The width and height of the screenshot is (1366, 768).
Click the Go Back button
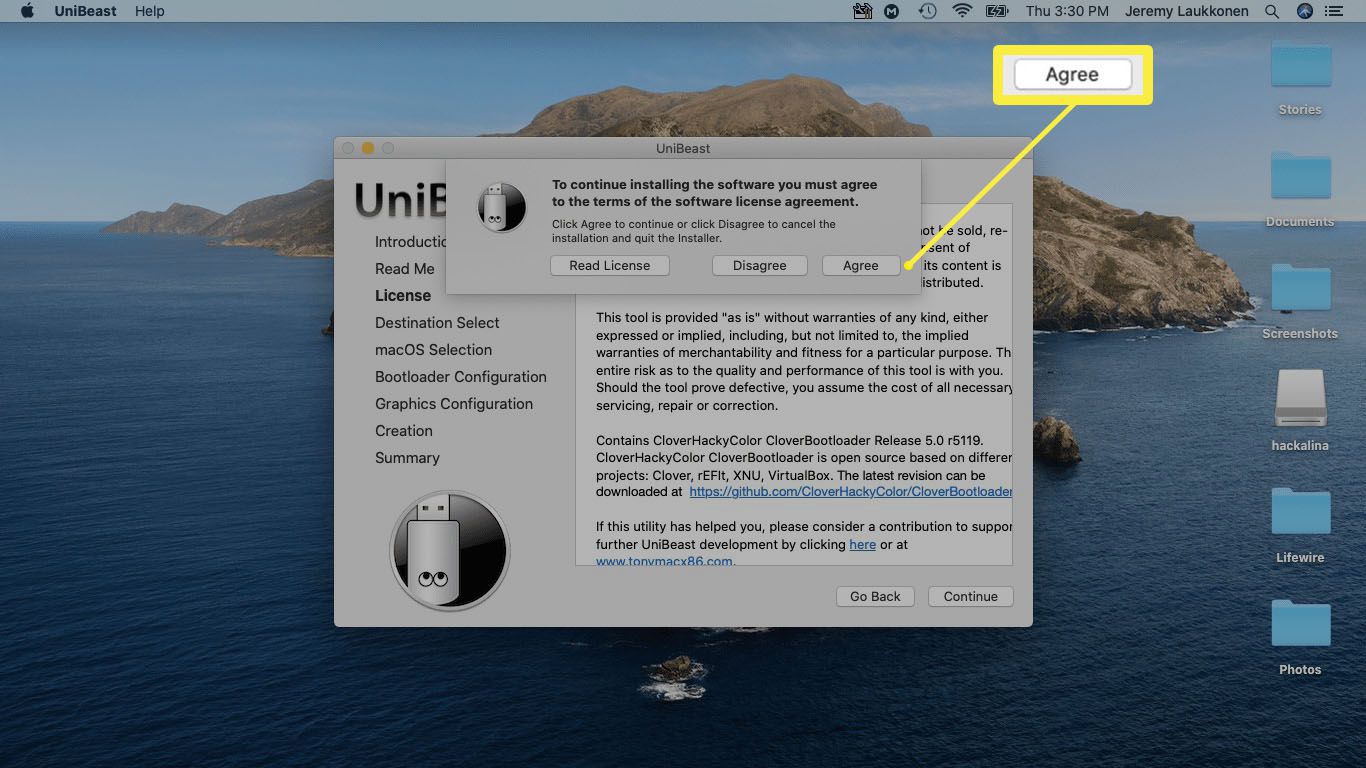[x=875, y=596]
